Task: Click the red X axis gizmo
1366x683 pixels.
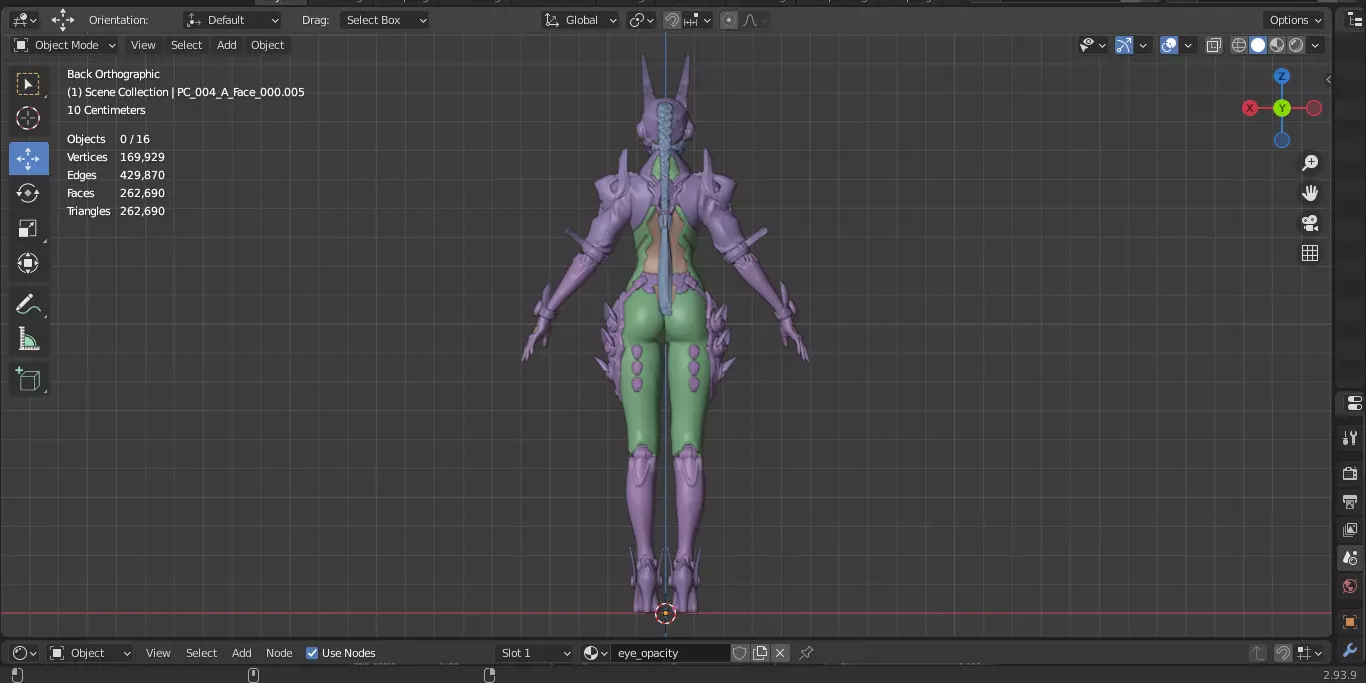Action: 1250,108
